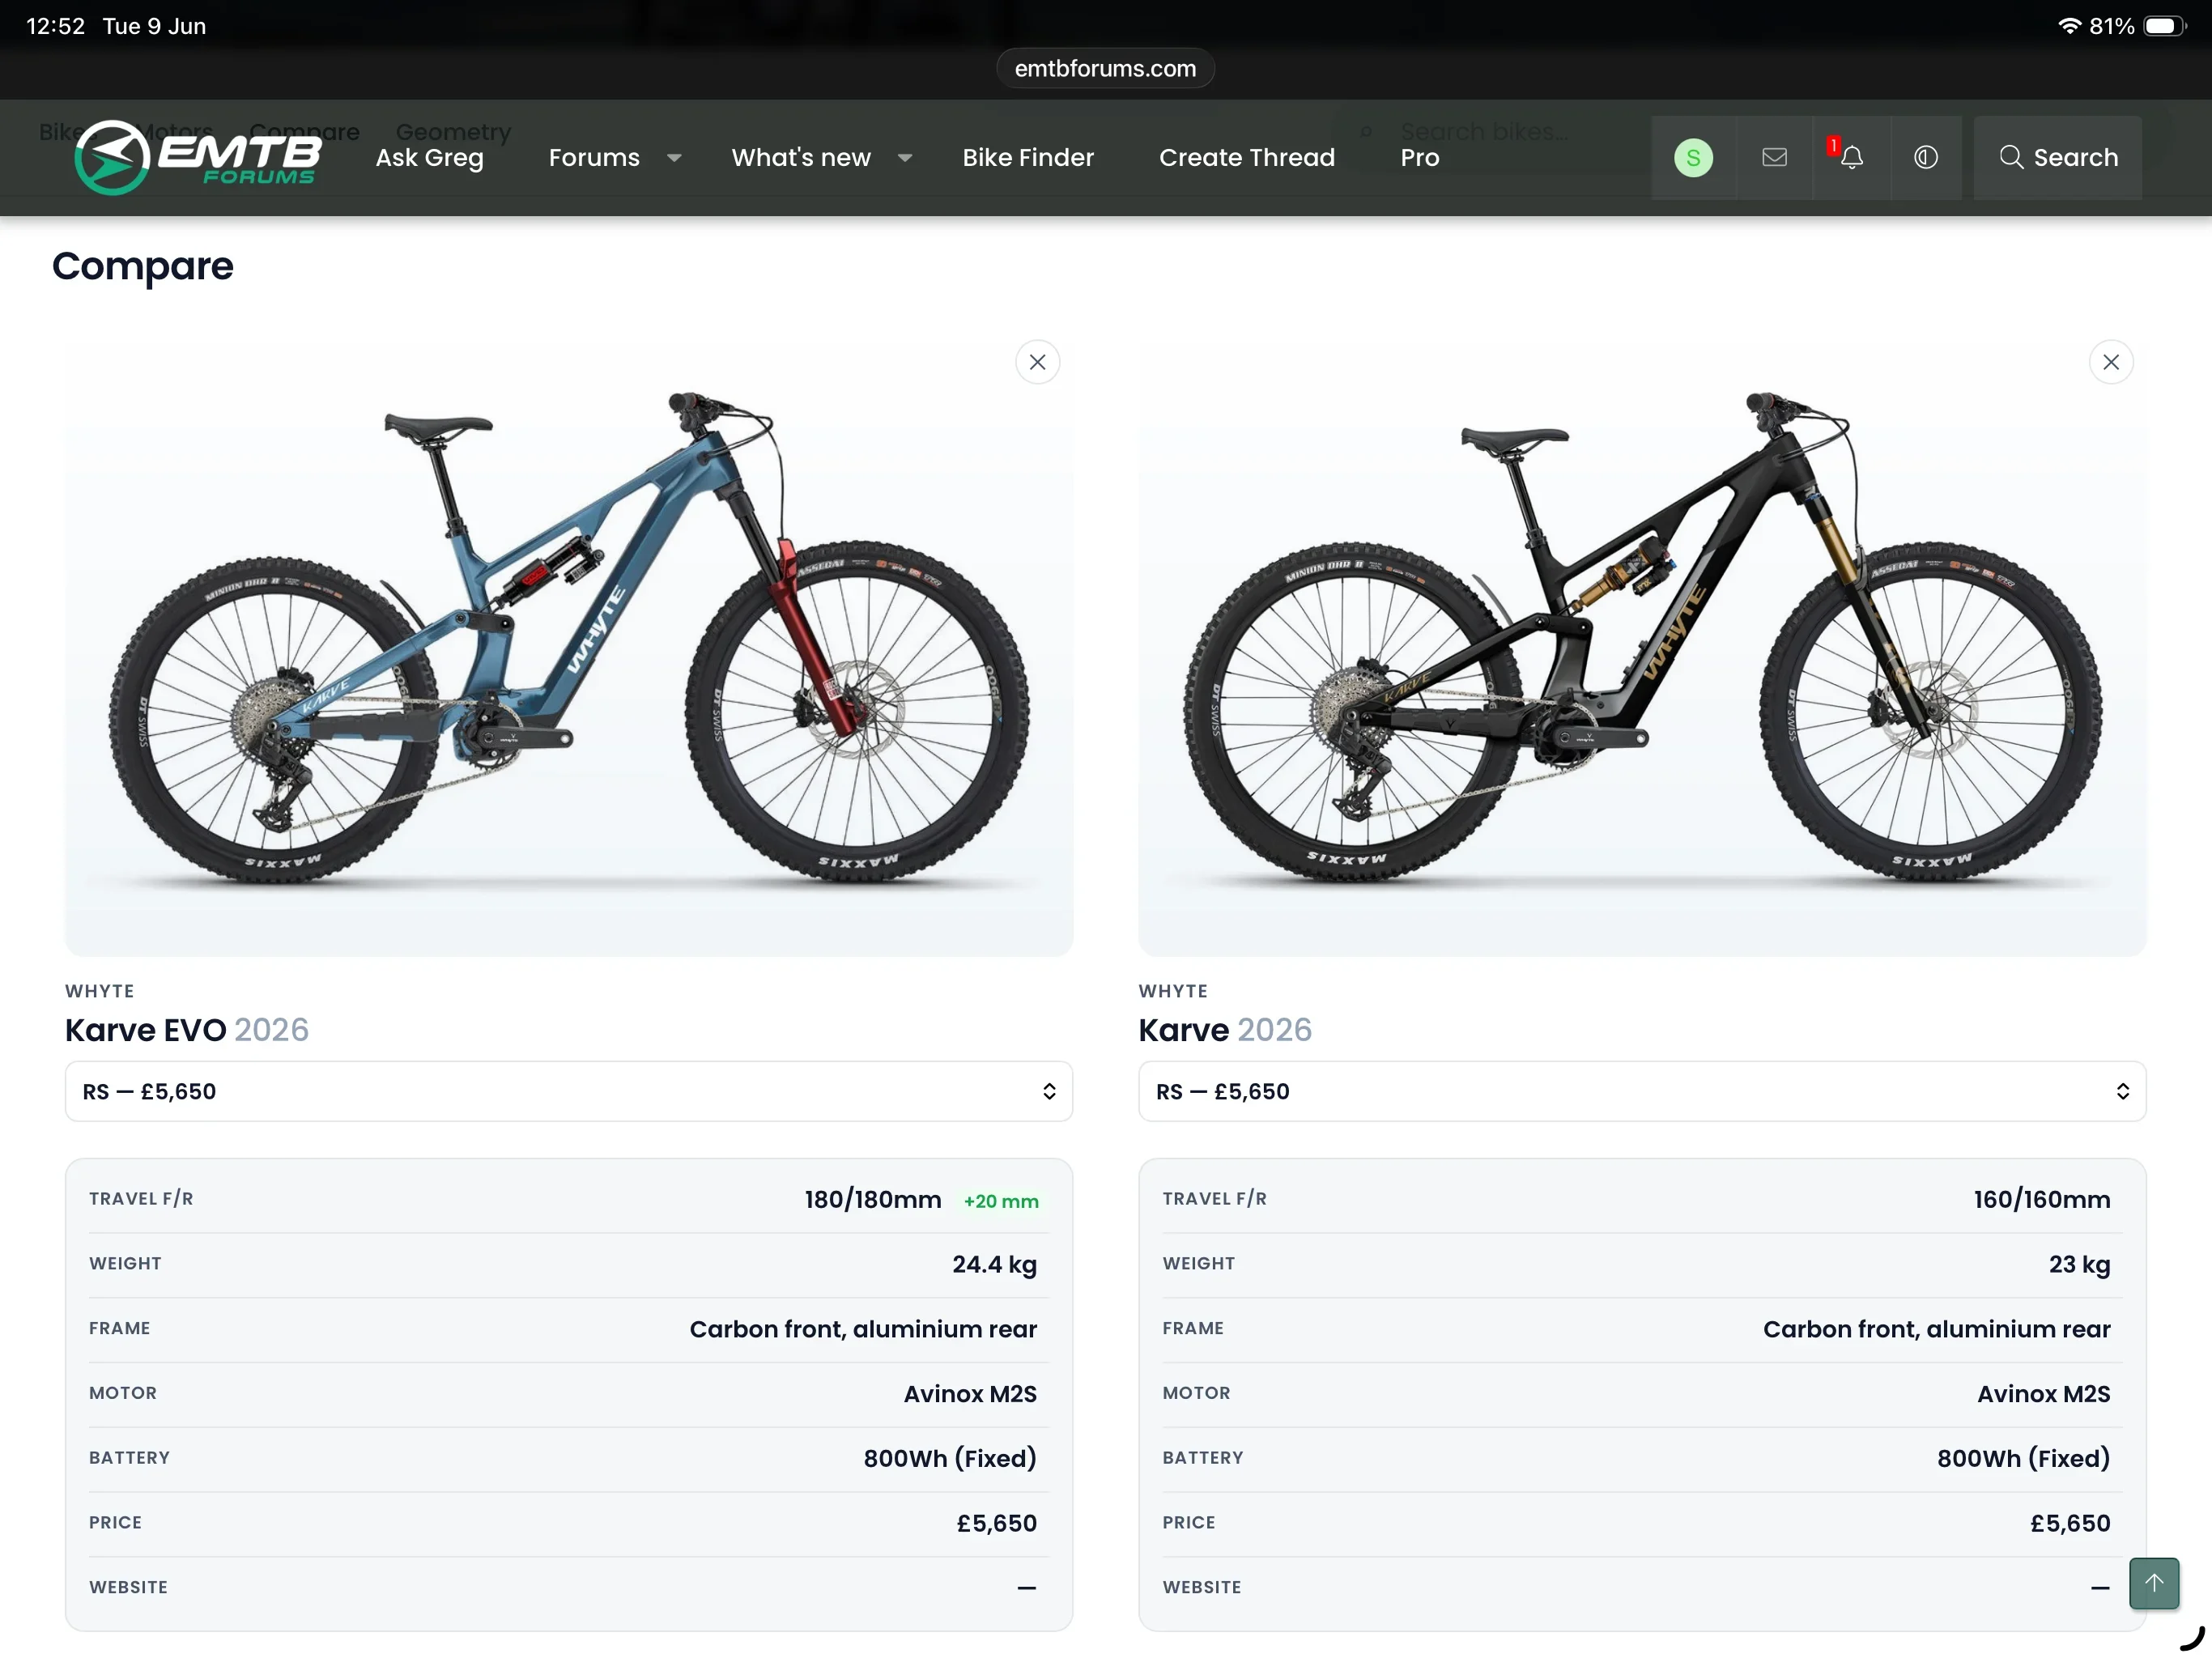Remove Karve 2026 from comparison
The image size is (2212, 1658).
click(2111, 362)
